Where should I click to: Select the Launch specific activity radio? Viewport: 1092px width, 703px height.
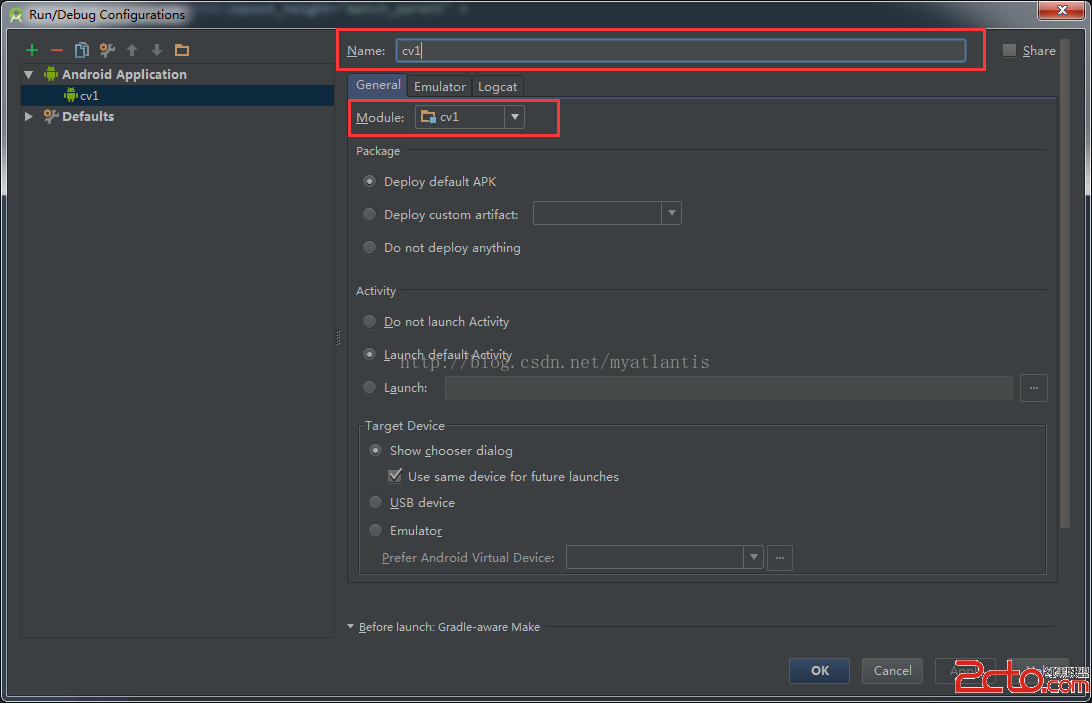(x=370, y=387)
